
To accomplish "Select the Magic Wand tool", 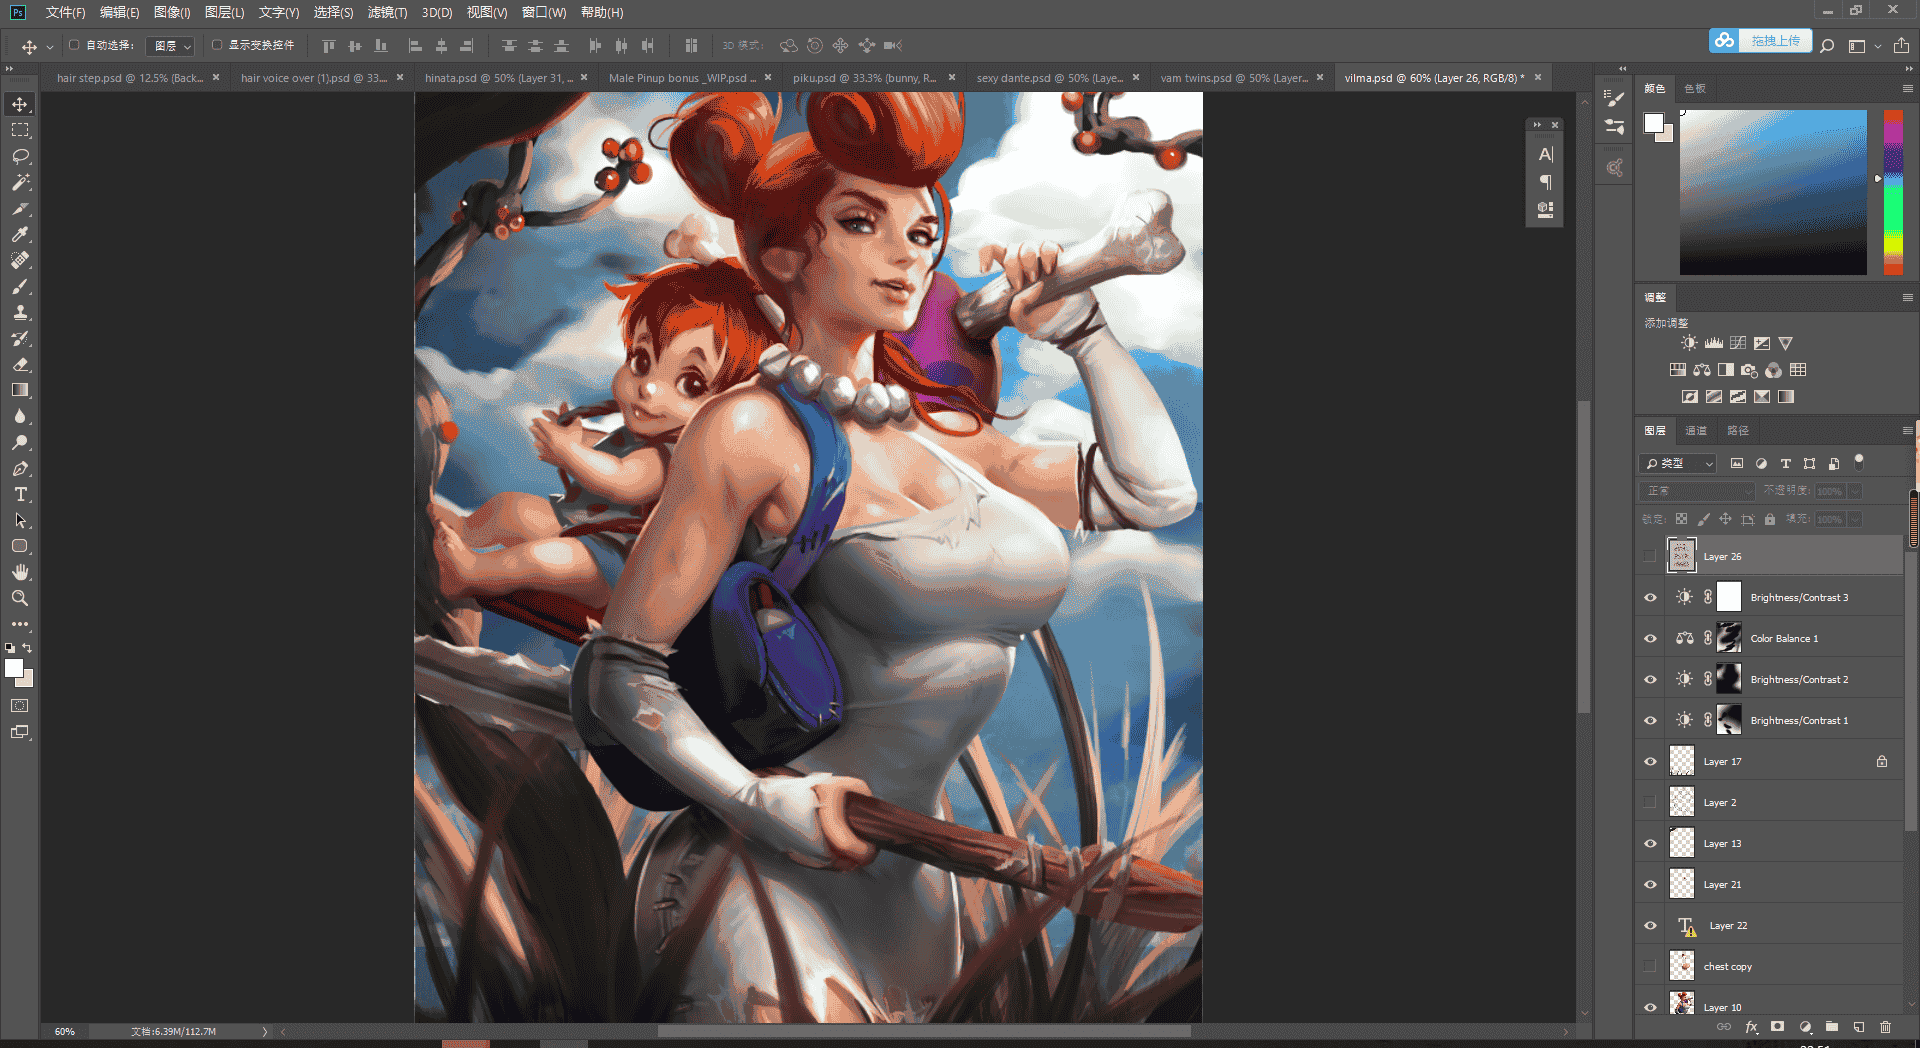I will 20,182.
